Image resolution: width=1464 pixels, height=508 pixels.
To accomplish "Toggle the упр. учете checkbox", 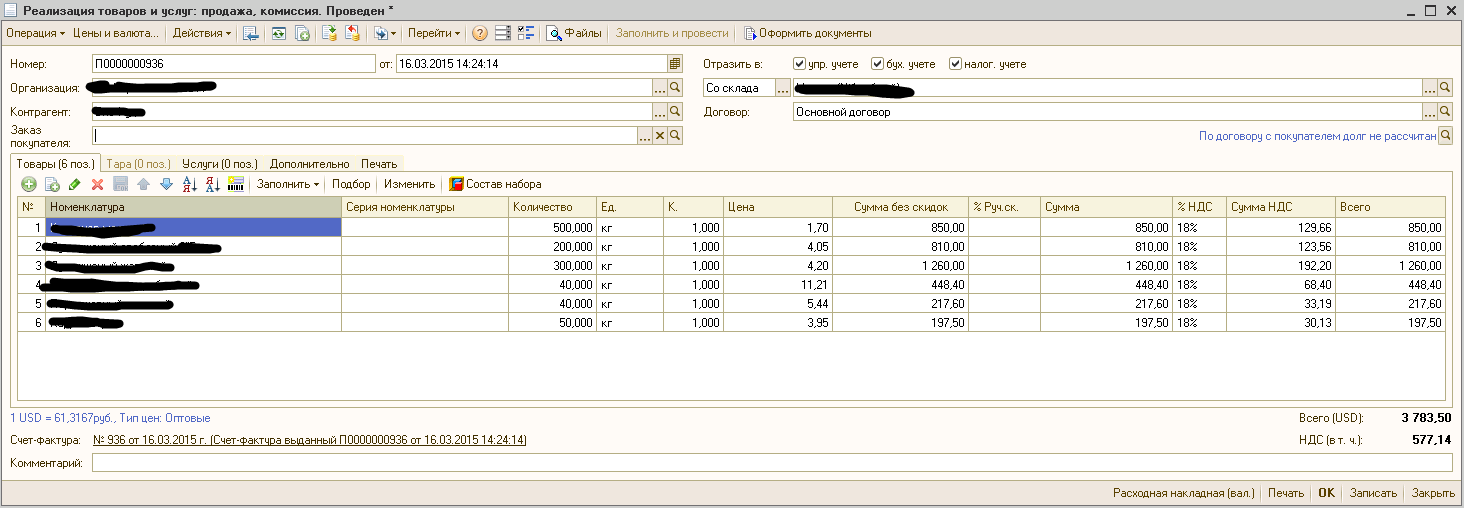I will click(x=799, y=64).
